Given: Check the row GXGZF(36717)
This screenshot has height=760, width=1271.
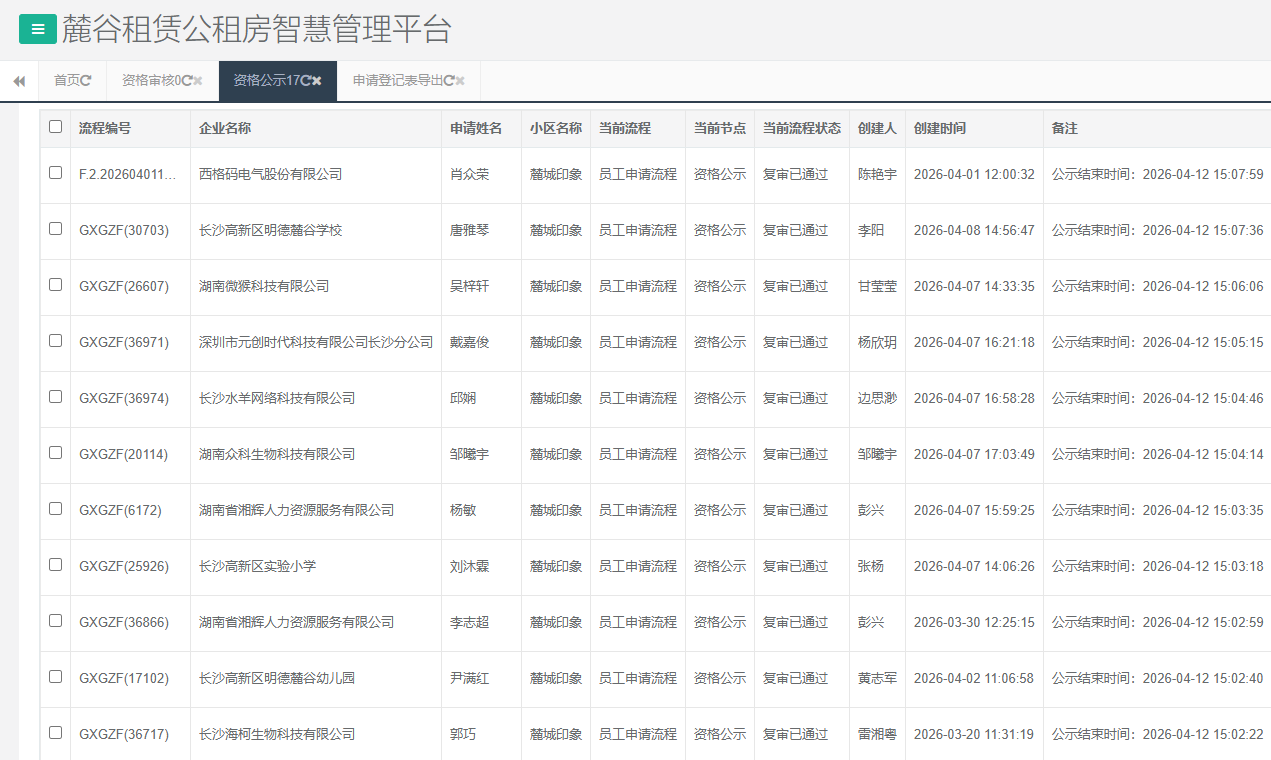Looking at the screenshot, I should coord(55,733).
